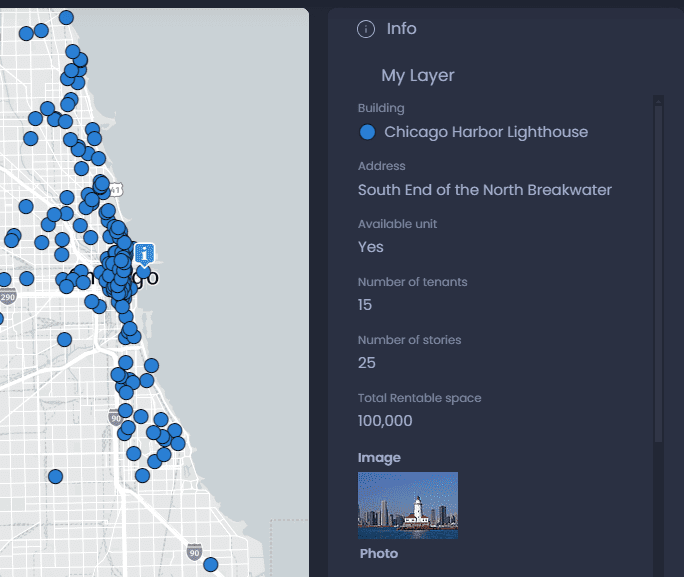Click the blue info marker popup on map
The image size is (684, 577).
click(144, 254)
